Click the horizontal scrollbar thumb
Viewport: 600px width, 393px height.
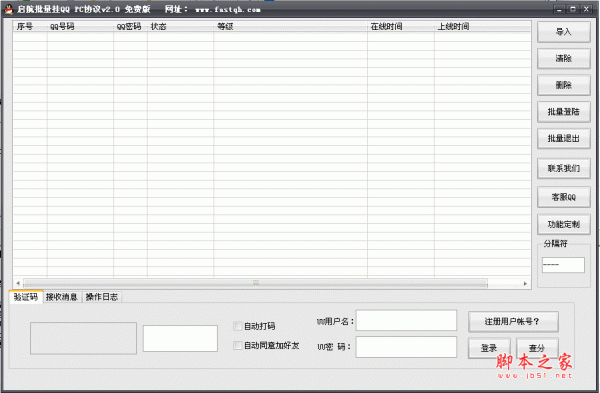coord(256,284)
